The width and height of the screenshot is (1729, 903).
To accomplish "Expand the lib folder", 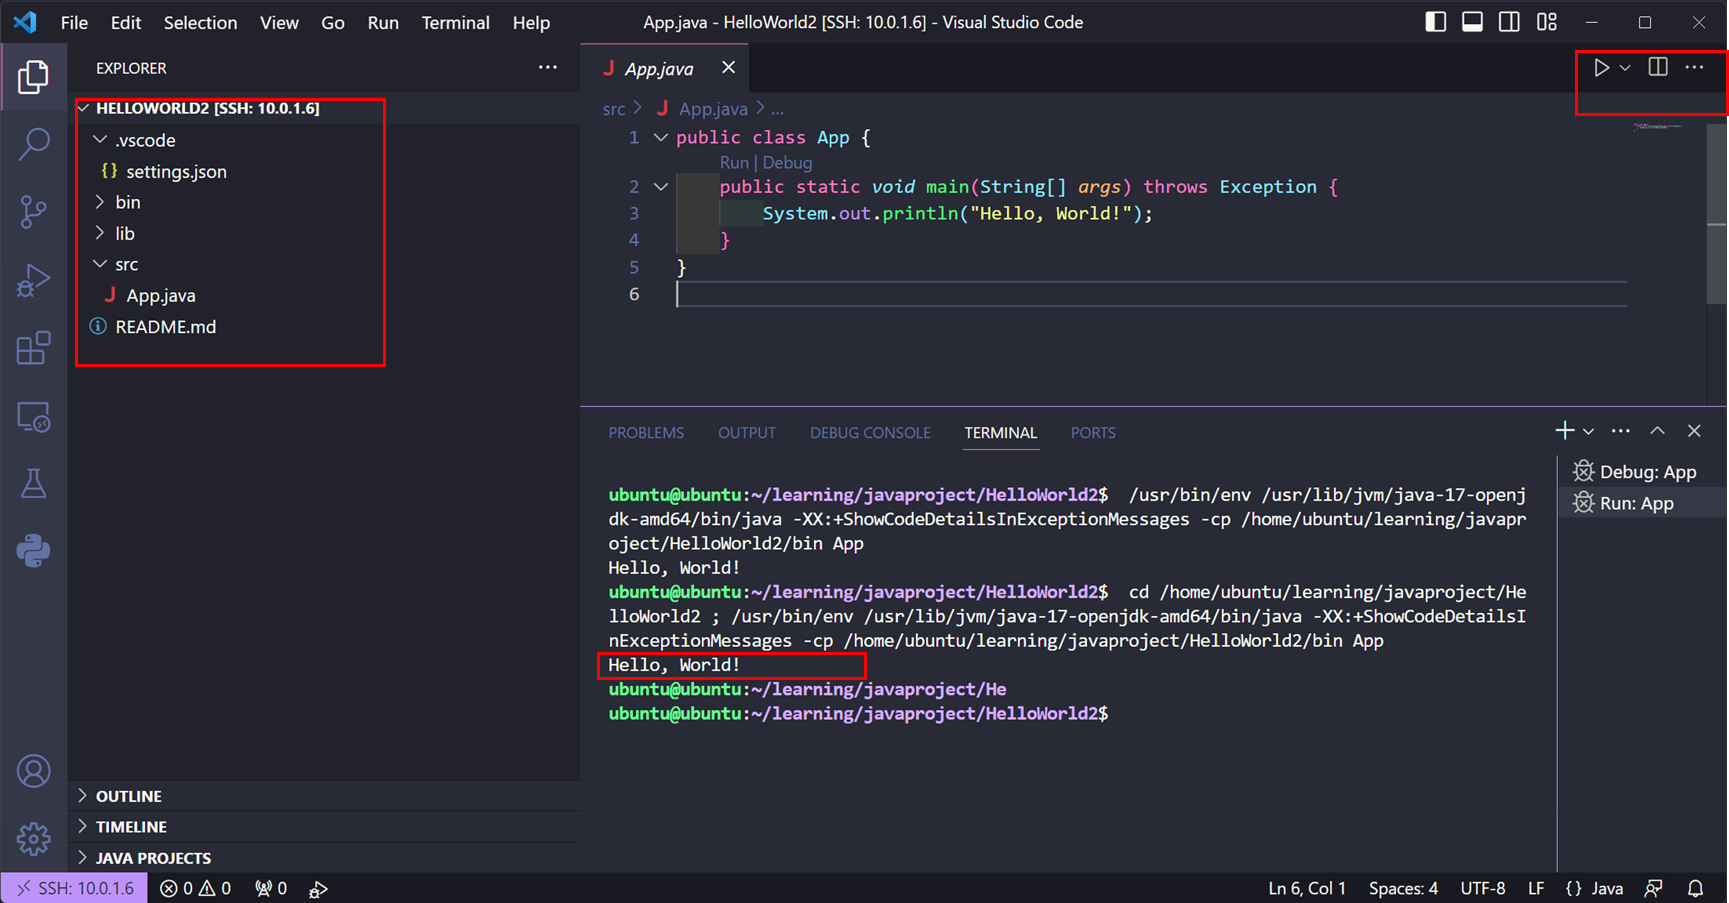I will click(100, 233).
